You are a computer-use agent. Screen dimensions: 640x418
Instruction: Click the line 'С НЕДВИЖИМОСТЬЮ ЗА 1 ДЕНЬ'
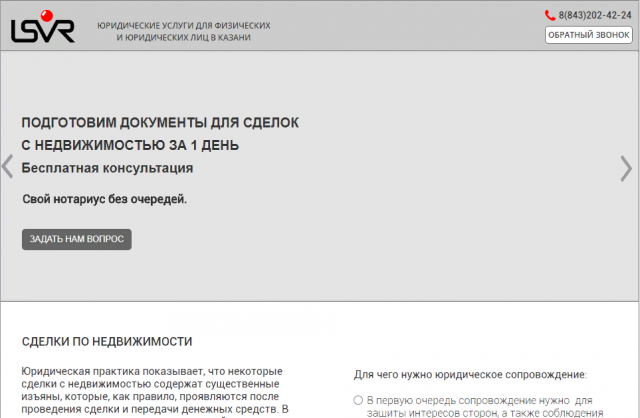pyautogui.click(x=130, y=145)
